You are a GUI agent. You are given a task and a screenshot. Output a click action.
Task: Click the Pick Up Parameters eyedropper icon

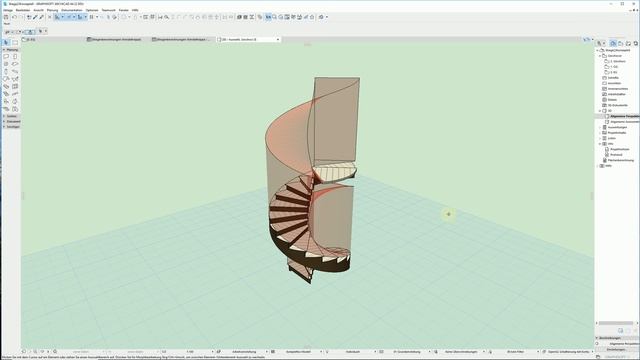[x=35, y=17]
